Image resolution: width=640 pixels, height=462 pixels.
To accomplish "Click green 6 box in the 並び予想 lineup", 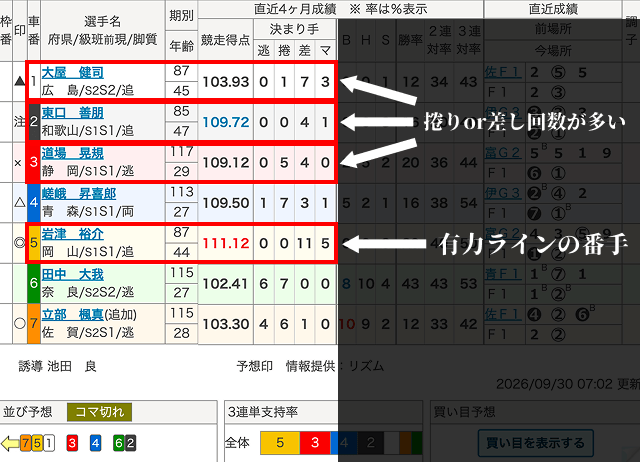I will coord(119,443).
